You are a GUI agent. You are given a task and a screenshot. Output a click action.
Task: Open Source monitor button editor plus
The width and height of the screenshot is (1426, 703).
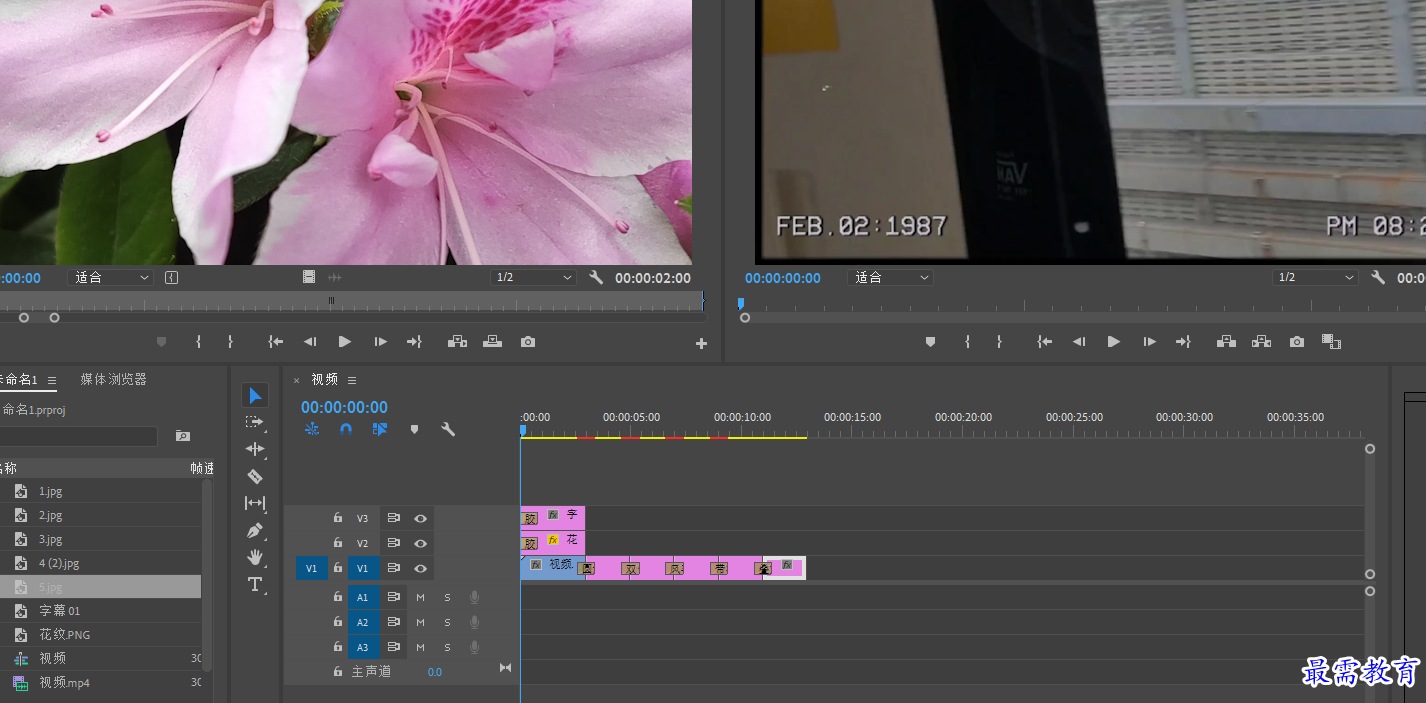coord(701,343)
